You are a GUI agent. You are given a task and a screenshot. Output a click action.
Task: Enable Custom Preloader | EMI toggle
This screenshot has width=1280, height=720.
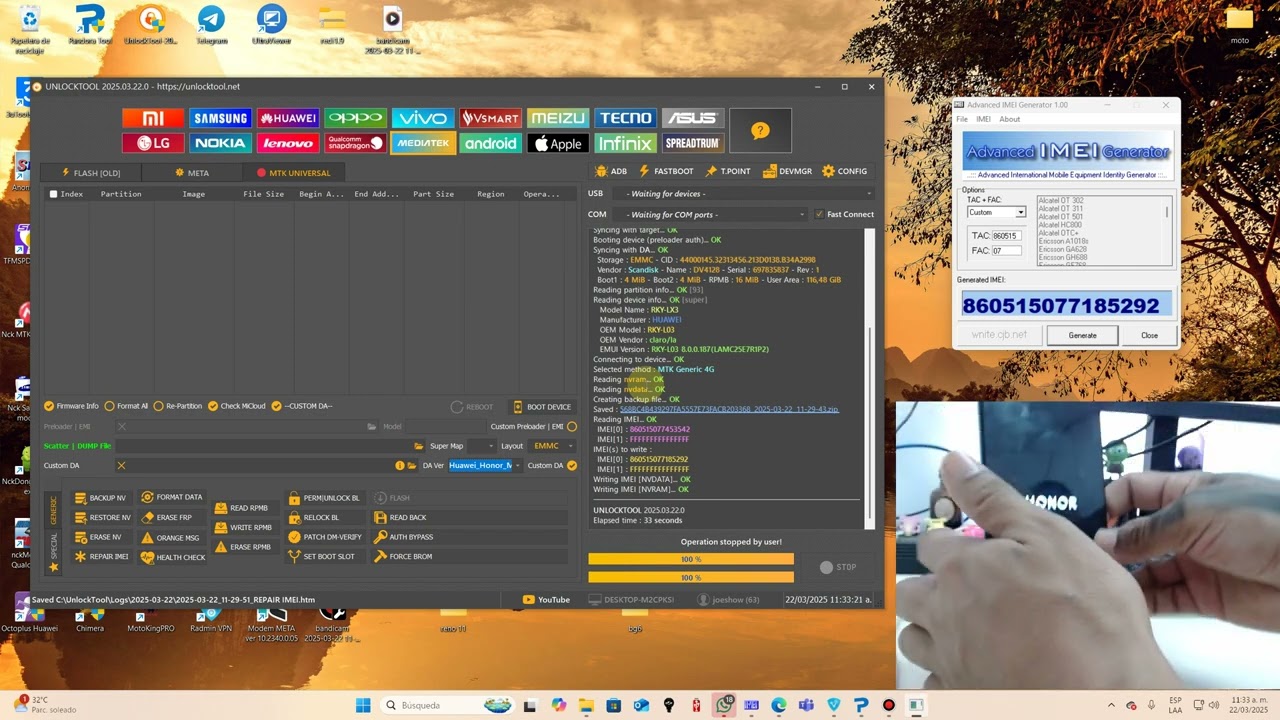click(572, 427)
